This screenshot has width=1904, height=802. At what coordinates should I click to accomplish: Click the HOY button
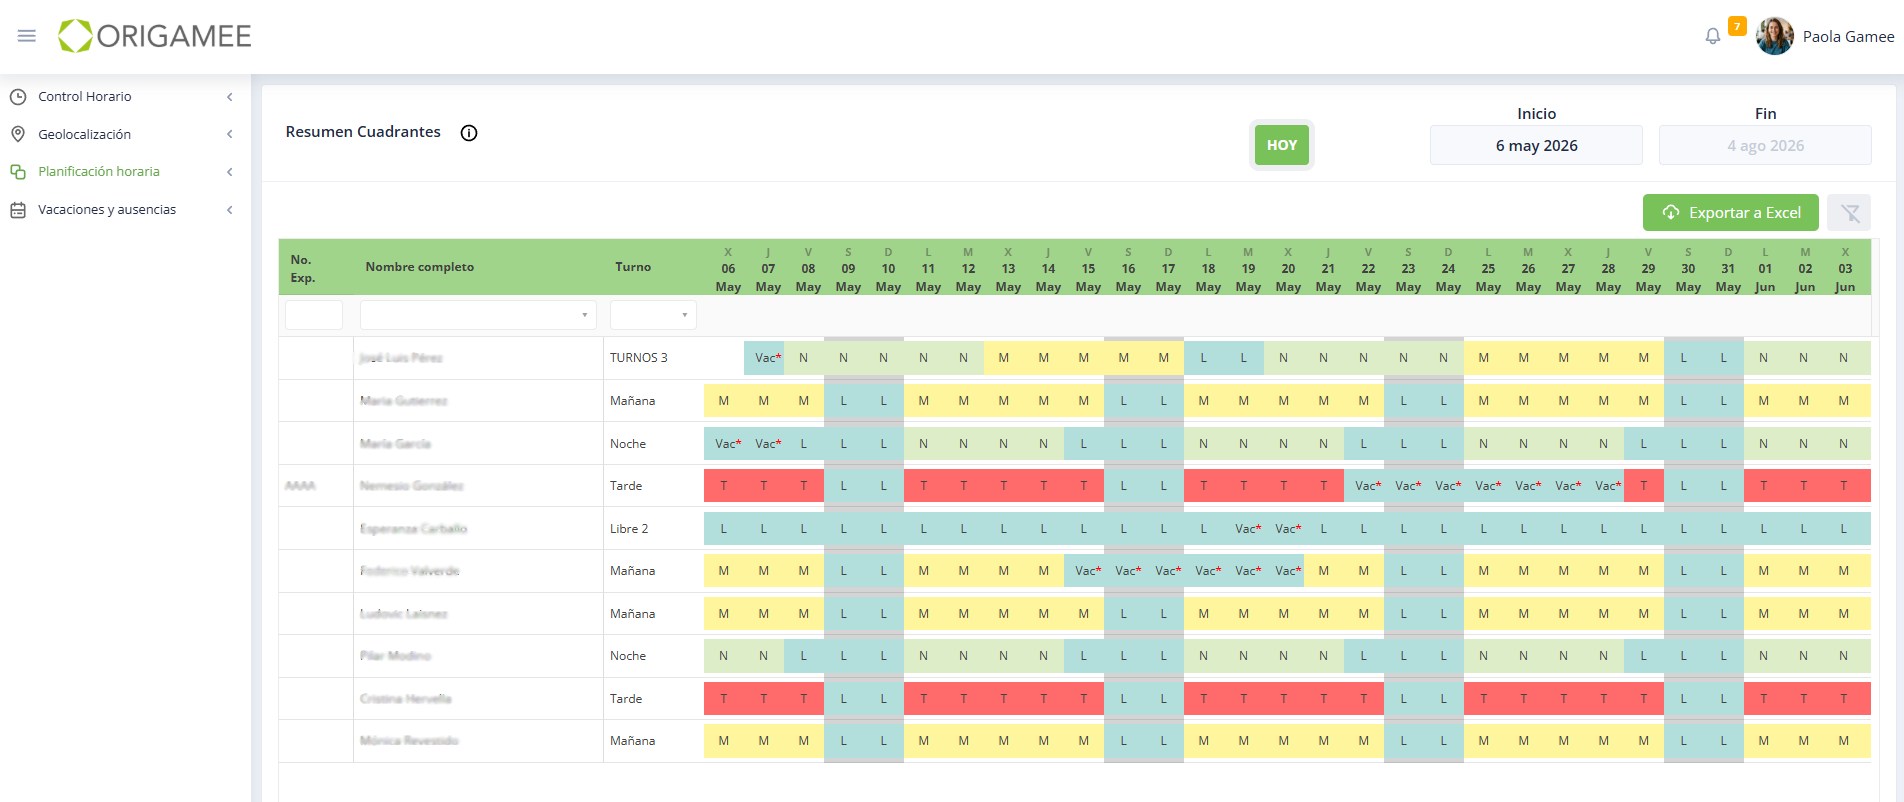pos(1282,145)
